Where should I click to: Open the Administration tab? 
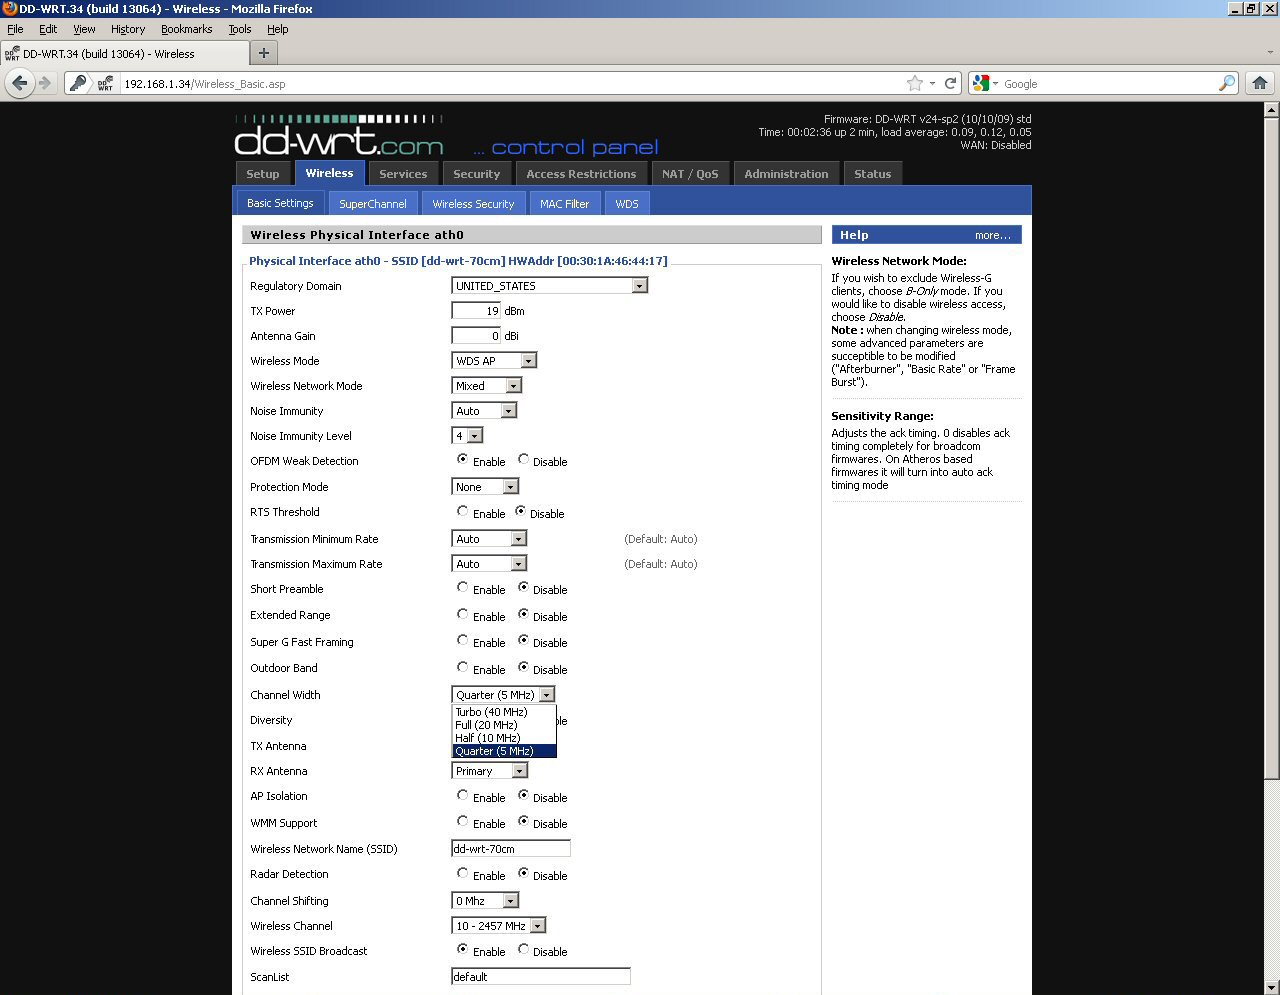[x=786, y=173]
